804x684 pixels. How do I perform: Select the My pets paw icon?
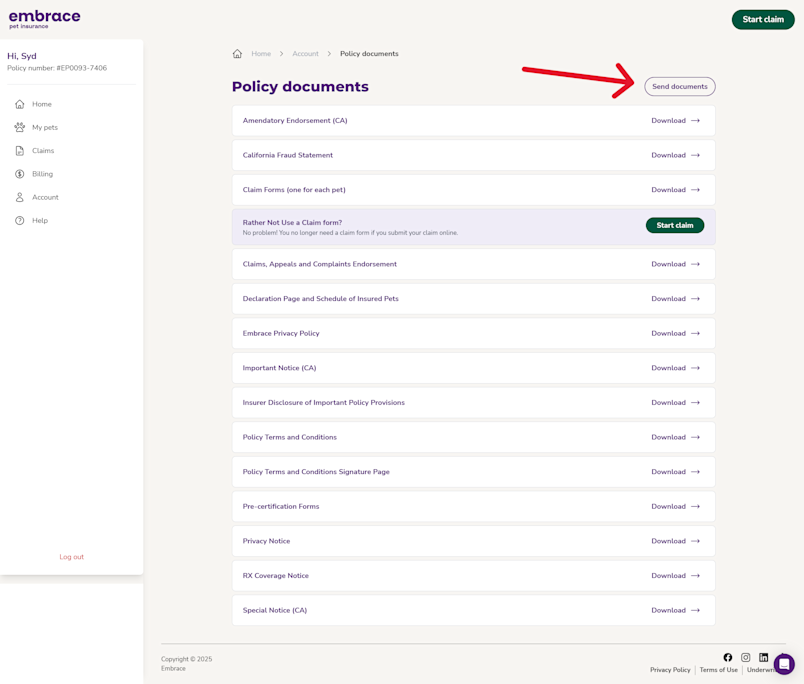20,127
